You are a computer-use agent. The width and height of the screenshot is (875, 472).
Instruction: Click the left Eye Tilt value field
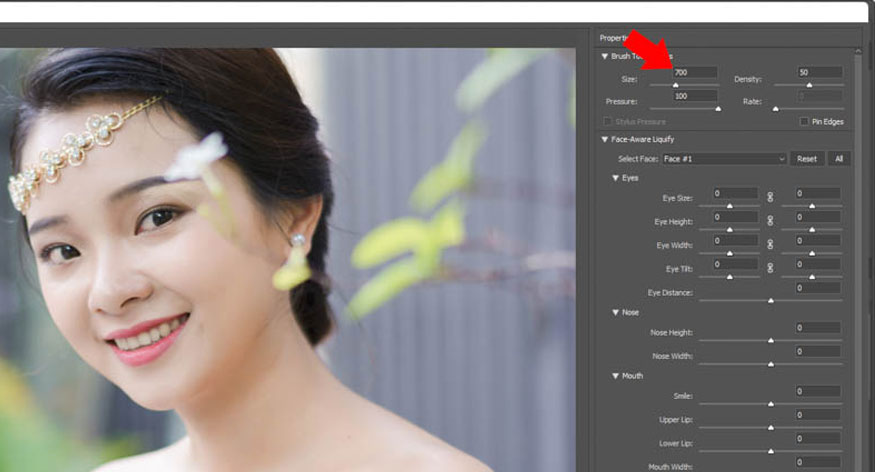[735, 264]
